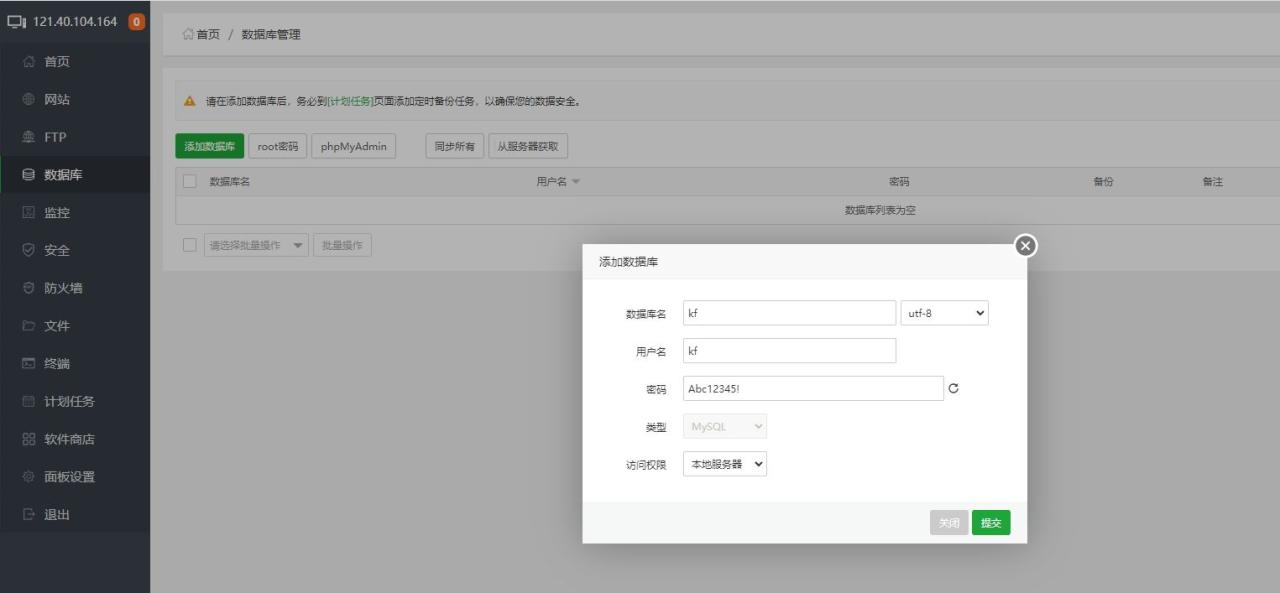Open the 监控 monitoring panel via sidebar icon
This screenshot has width=1280, height=593.
click(30, 212)
